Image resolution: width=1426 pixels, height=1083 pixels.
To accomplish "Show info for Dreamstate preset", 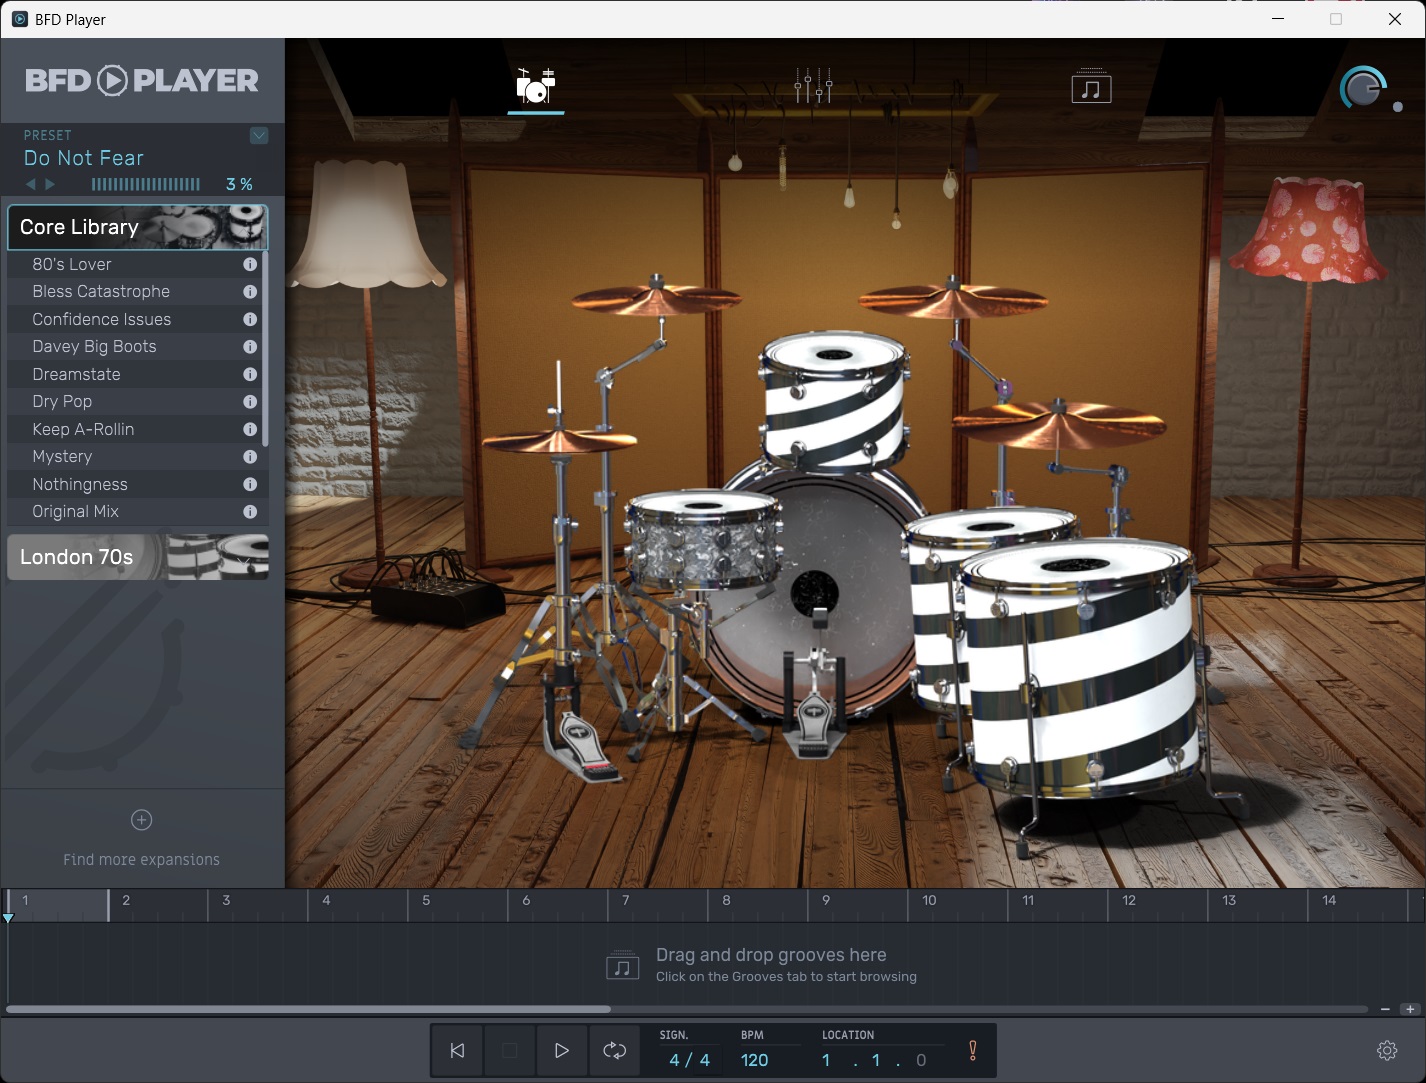I will pos(250,374).
